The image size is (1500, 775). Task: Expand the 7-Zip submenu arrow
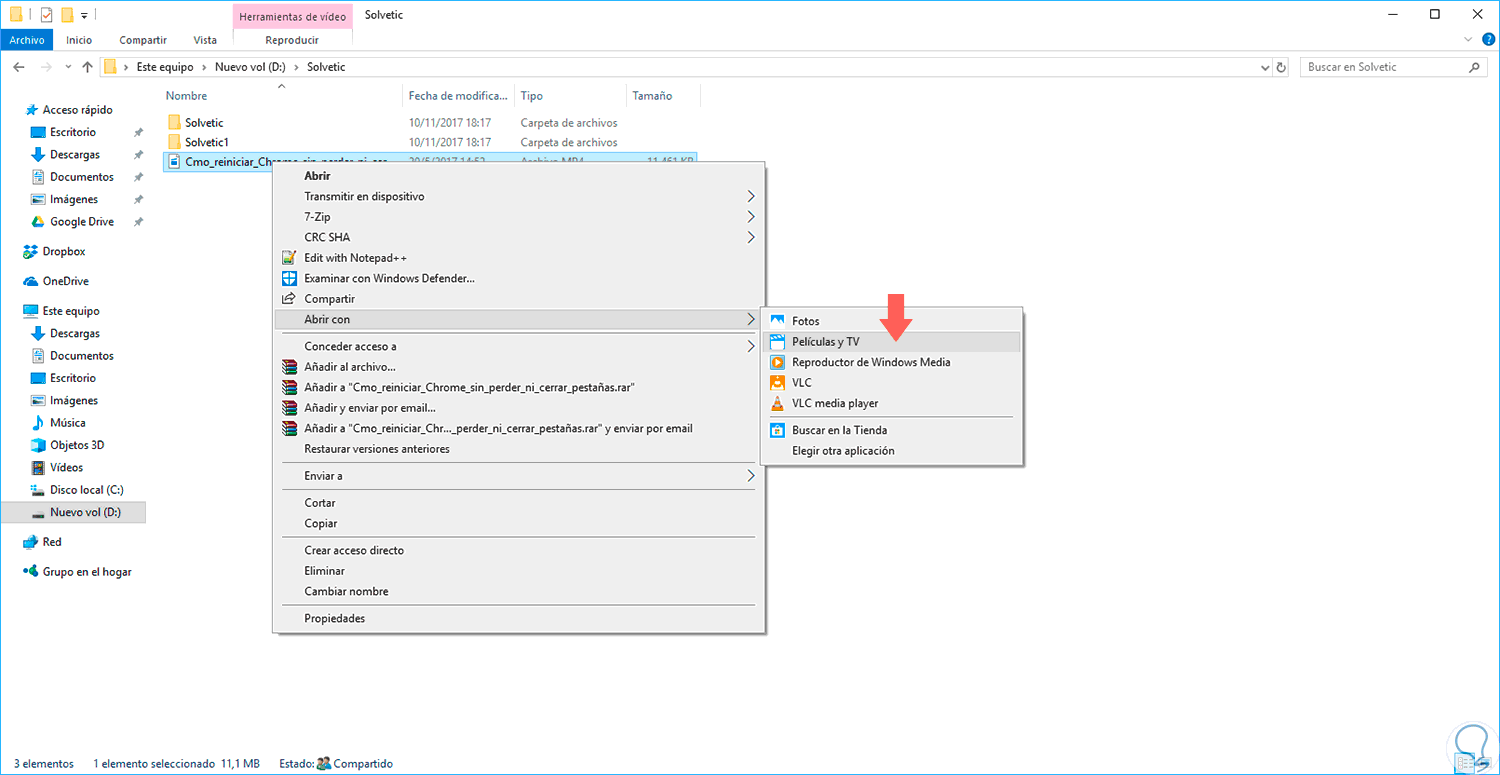tap(751, 217)
